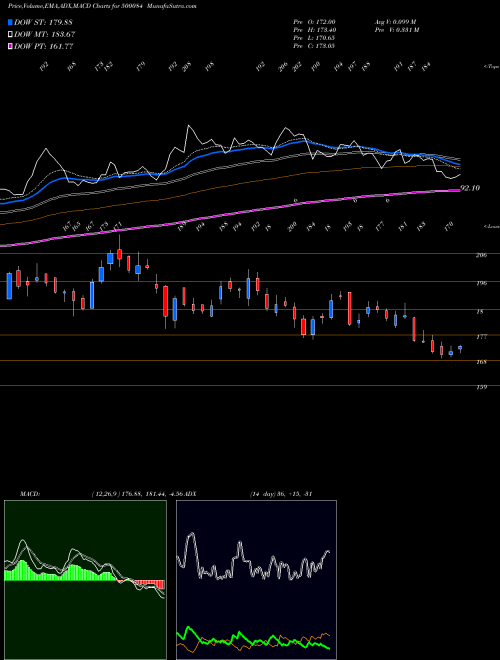Click the magenta DOW PT legend swatch
This screenshot has width=500, height=660.
click(11, 47)
